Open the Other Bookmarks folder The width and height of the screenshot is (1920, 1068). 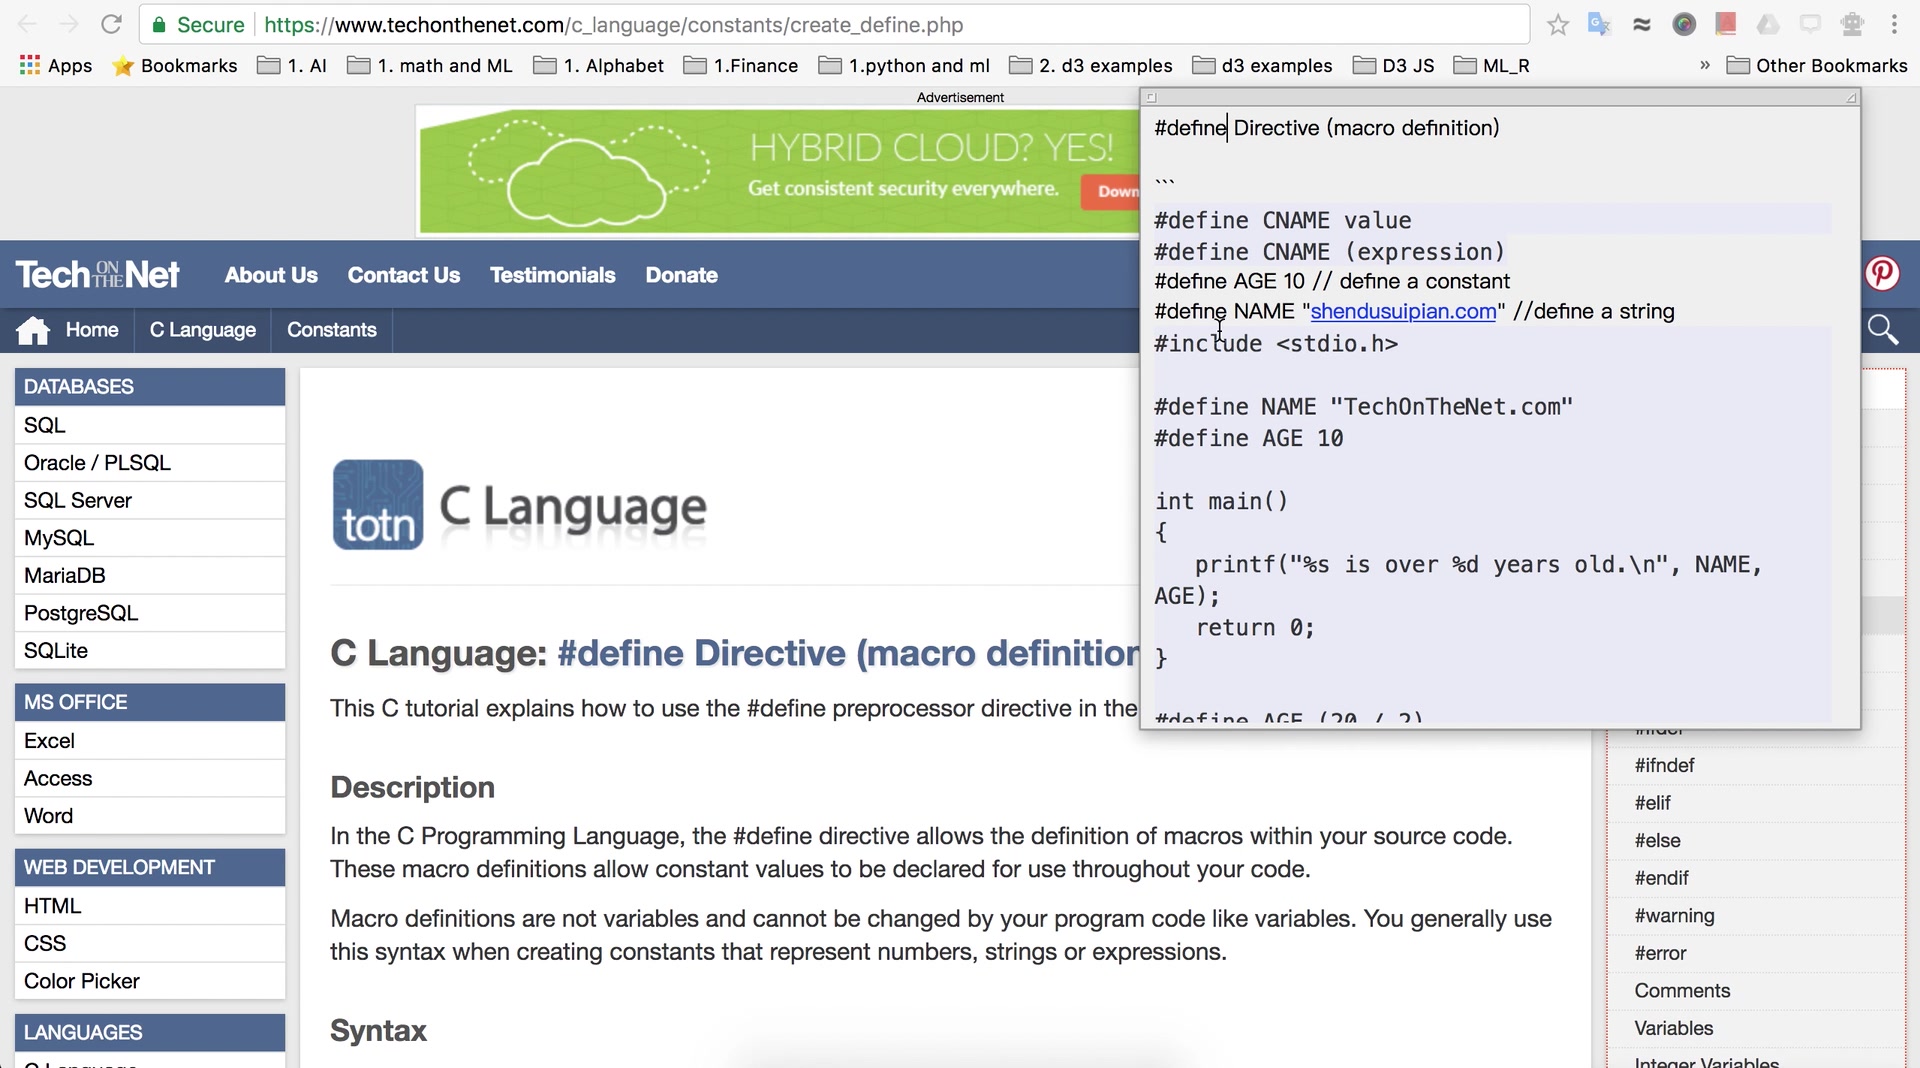pos(1817,65)
